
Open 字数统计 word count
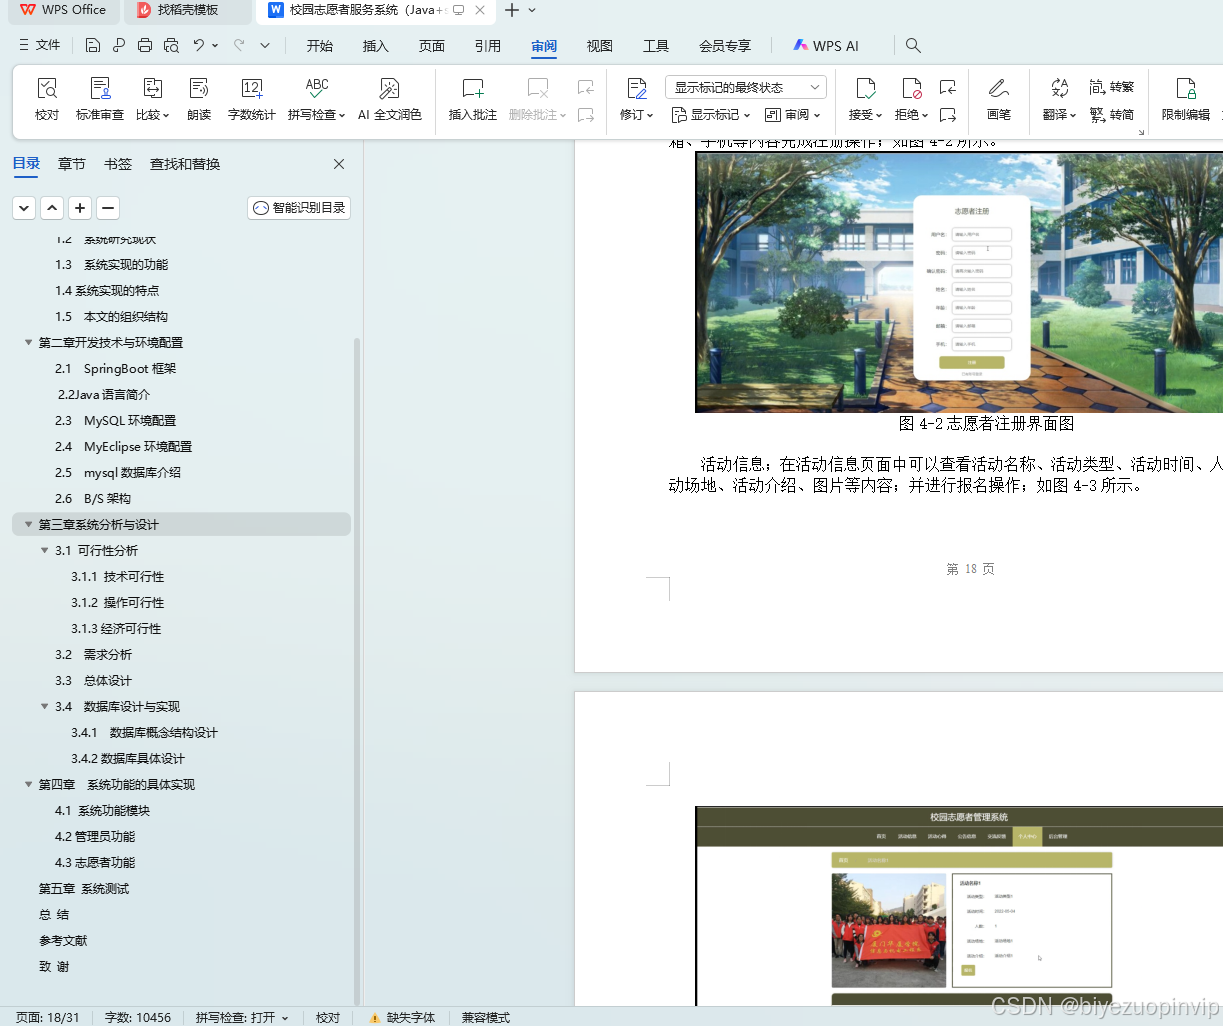tap(252, 99)
